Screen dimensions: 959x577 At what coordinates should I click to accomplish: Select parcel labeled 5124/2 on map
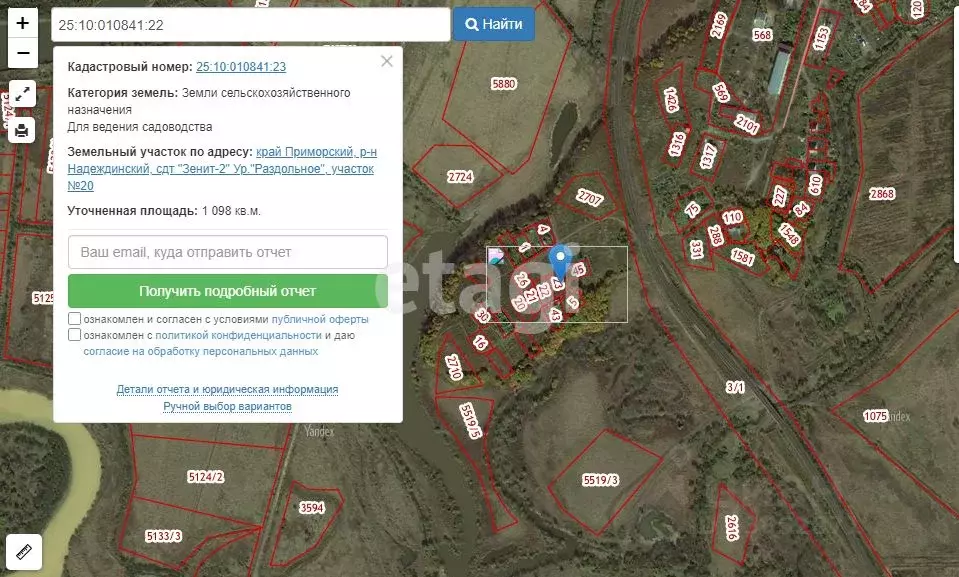[x=206, y=477]
